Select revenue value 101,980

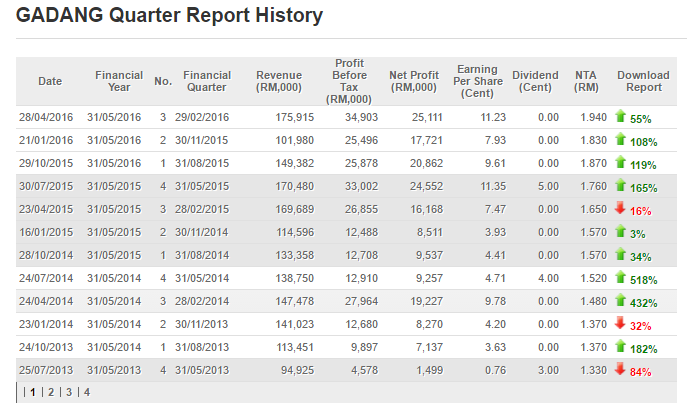(x=294, y=140)
